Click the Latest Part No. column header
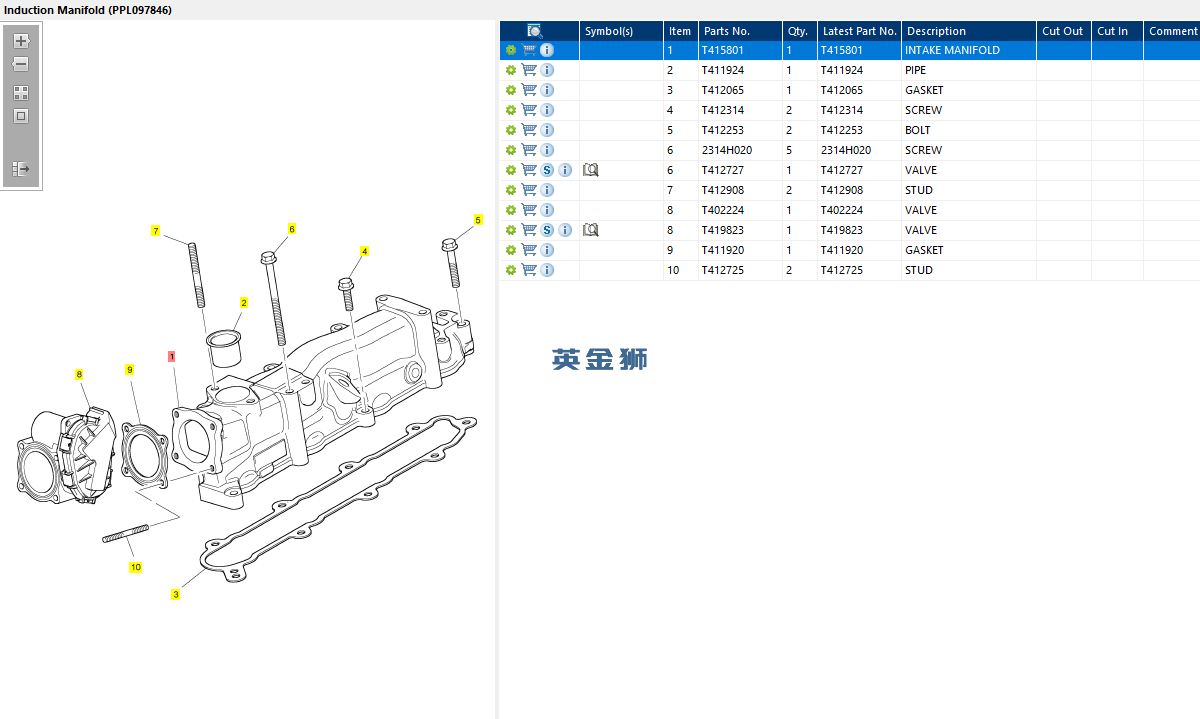The height and width of the screenshot is (719, 1200). pyautogui.click(x=859, y=31)
